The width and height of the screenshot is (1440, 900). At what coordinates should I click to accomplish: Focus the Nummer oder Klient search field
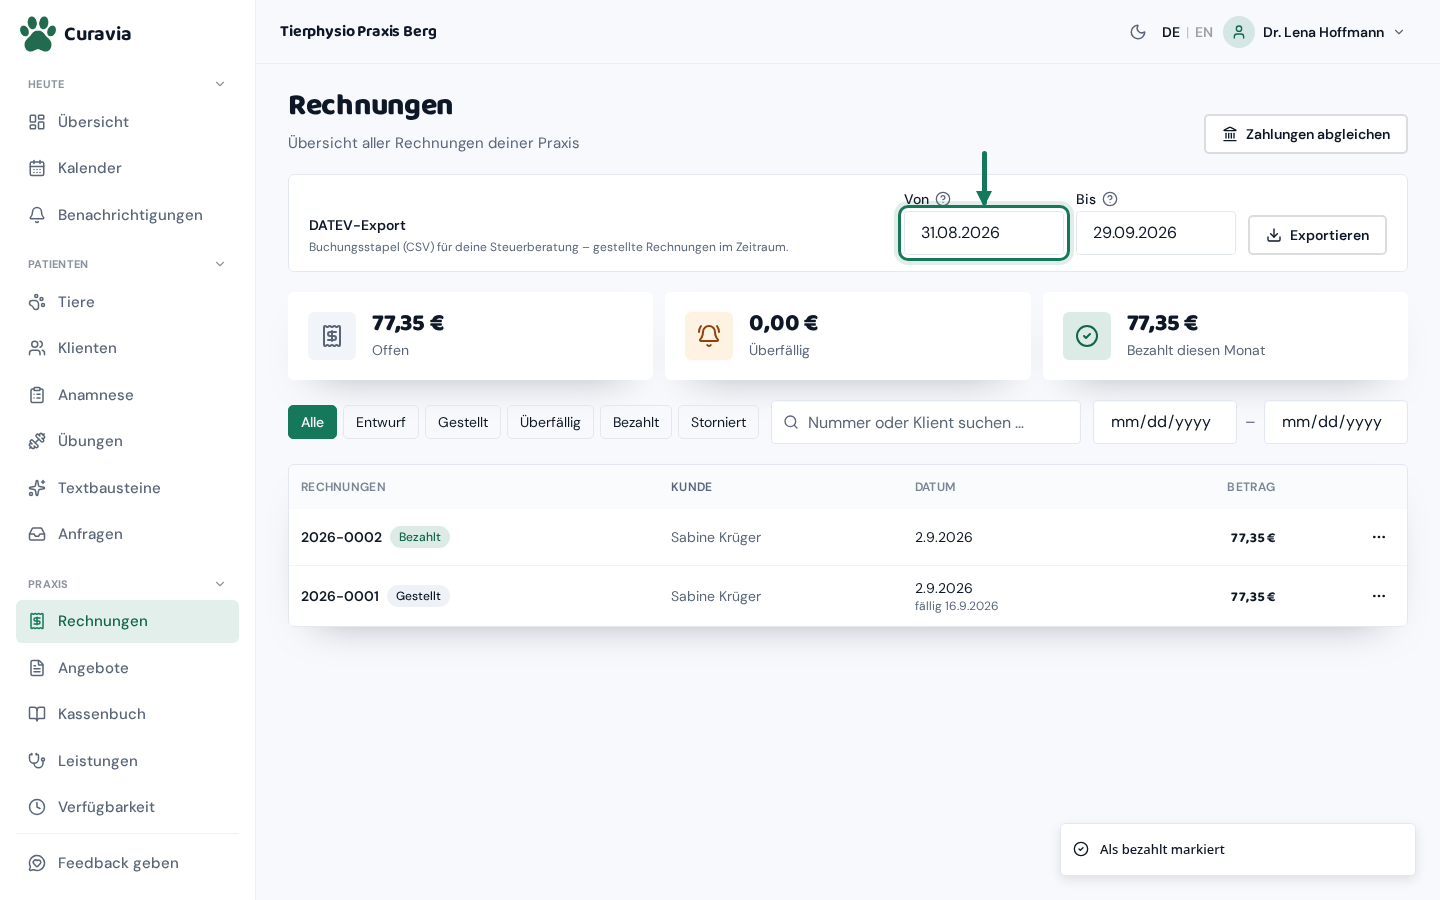pos(926,422)
